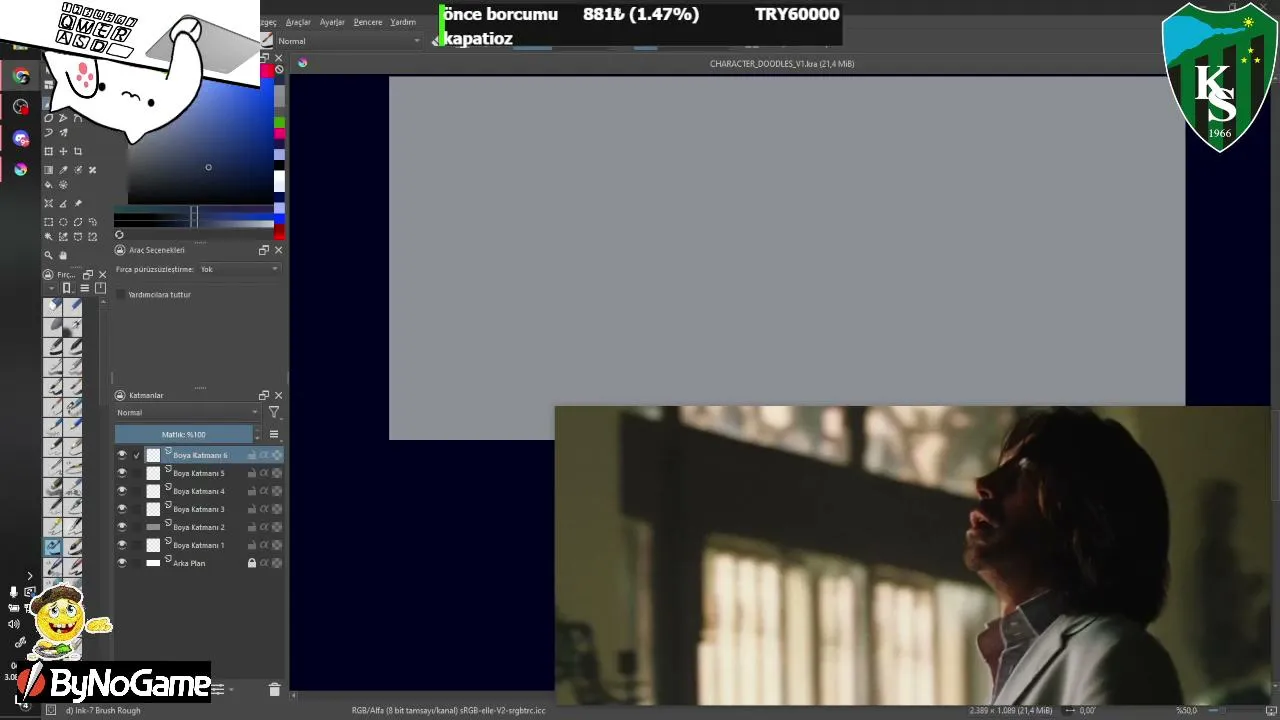The width and height of the screenshot is (1280, 720).
Task: Select the Boya Katmanı 2 layer name
Action: 199,527
